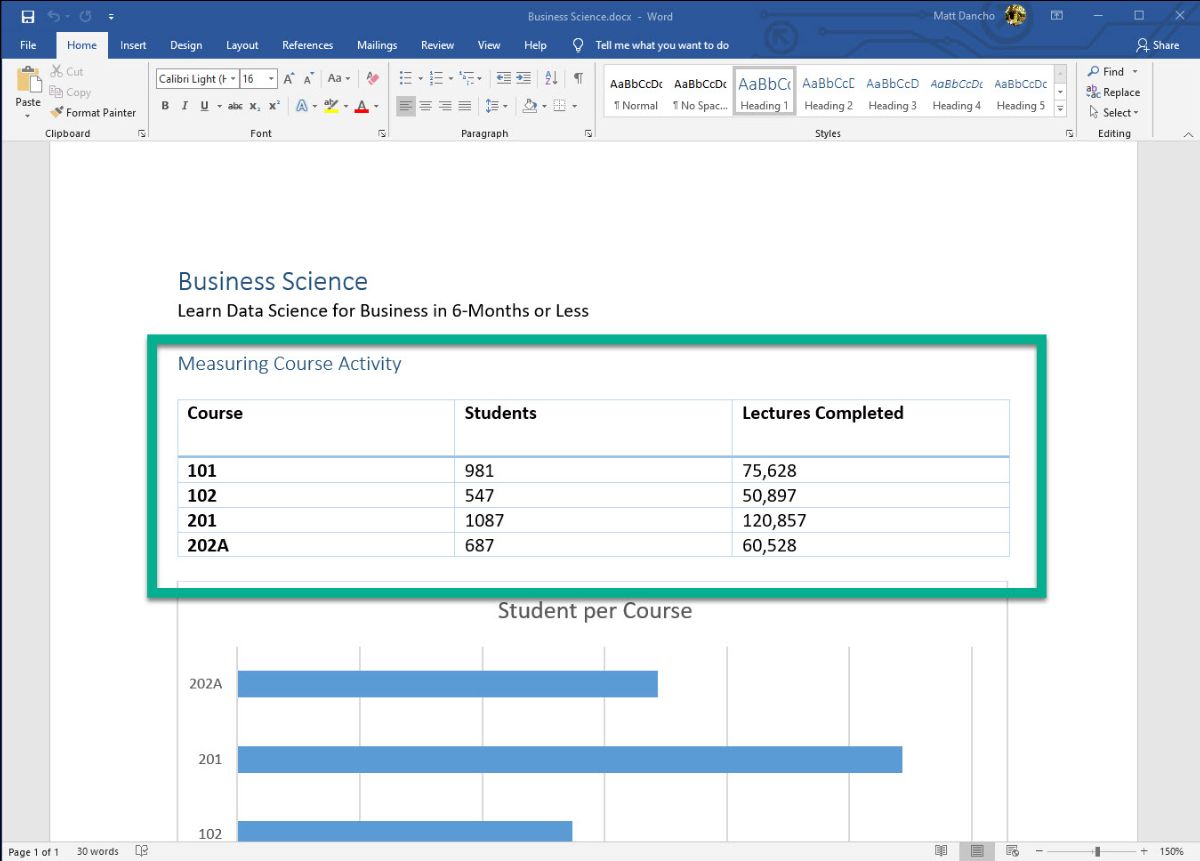Align text right
Screen dimensions: 1200x861
pos(445,106)
